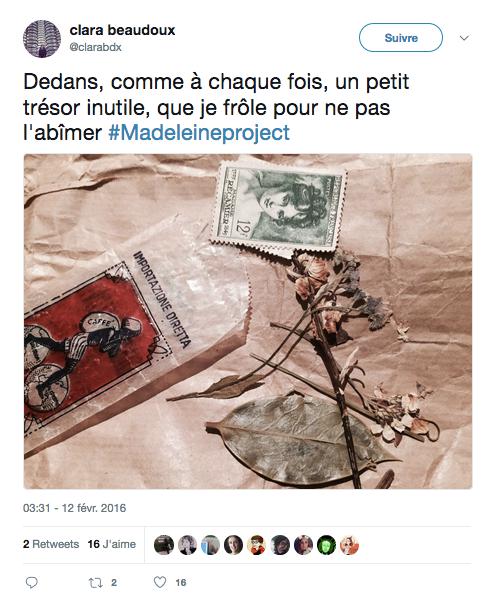Click the like count 16 beside heart

(180, 583)
